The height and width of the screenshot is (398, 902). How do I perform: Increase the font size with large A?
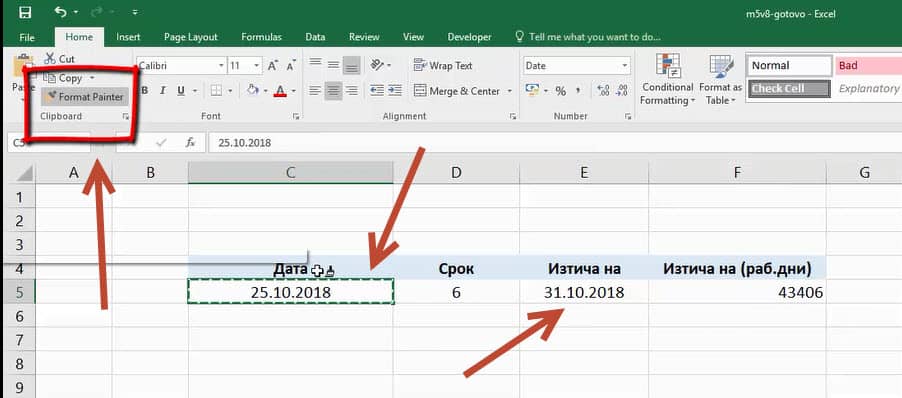click(x=273, y=66)
